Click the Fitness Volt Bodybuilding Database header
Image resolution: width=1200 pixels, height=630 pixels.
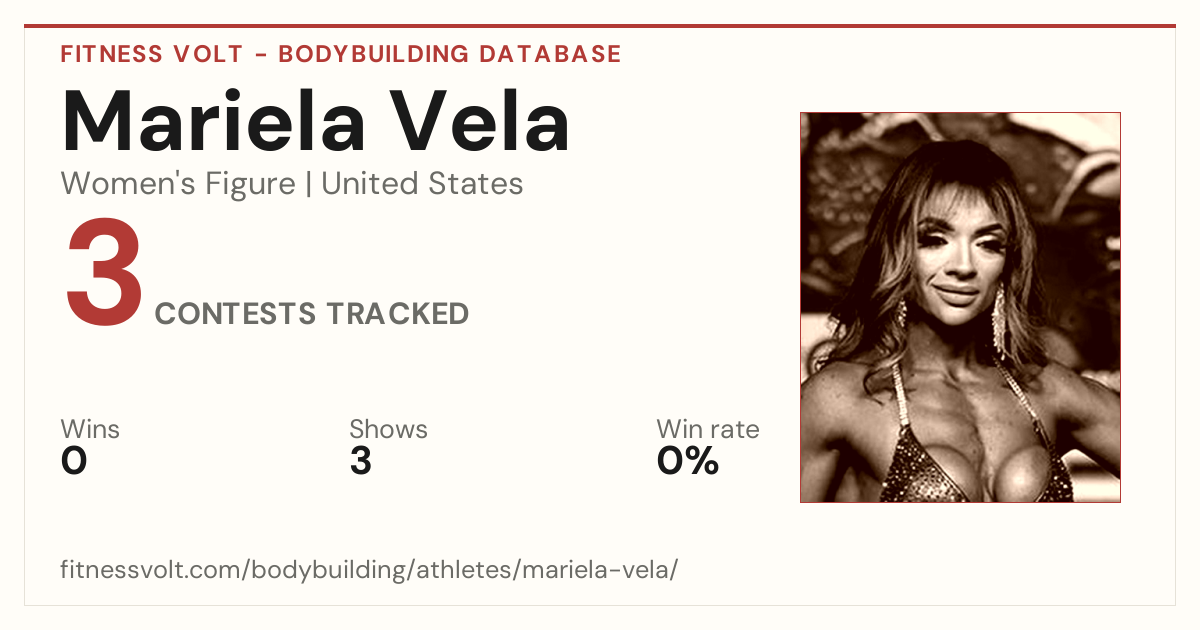341,54
